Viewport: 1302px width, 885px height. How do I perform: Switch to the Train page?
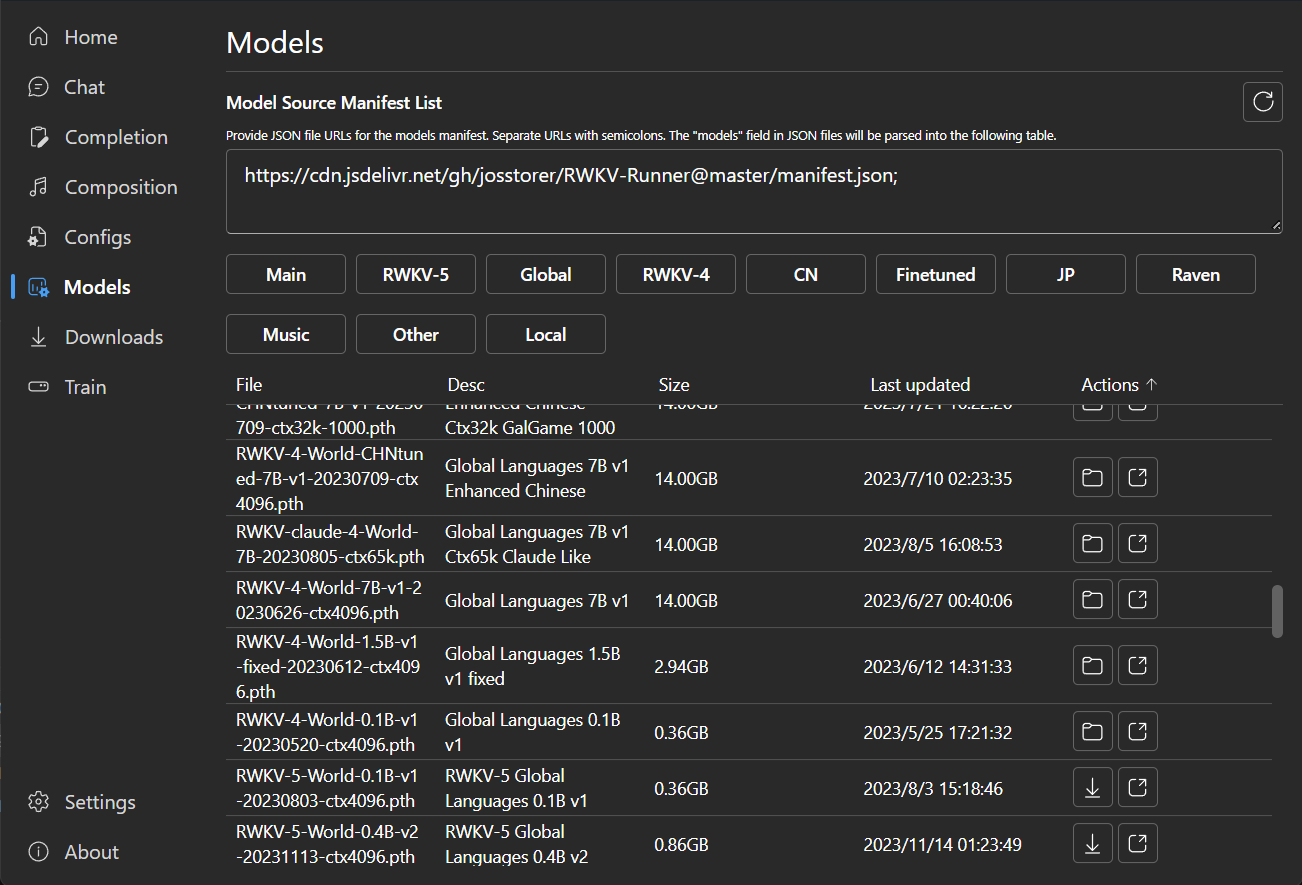coord(85,387)
